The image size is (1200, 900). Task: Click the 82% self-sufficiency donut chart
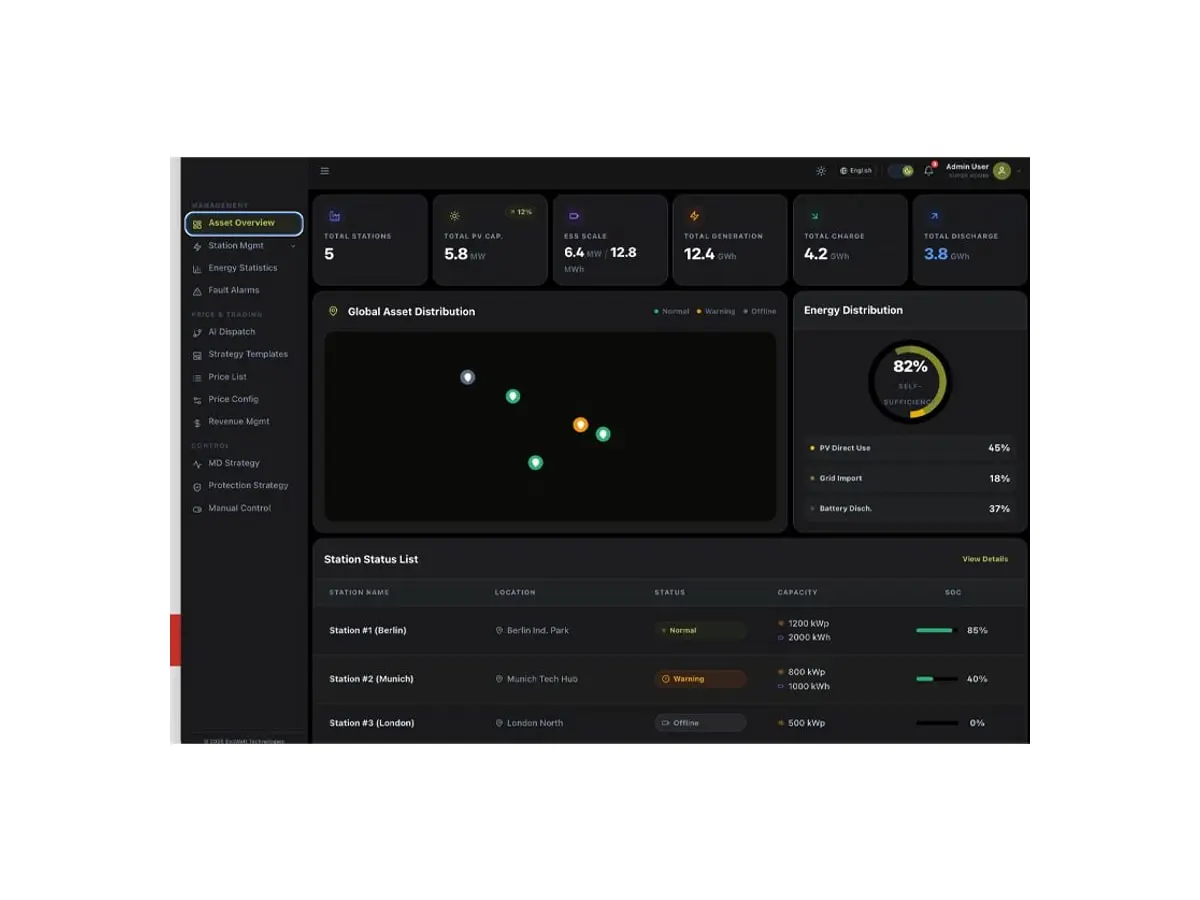click(x=910, y=382)
